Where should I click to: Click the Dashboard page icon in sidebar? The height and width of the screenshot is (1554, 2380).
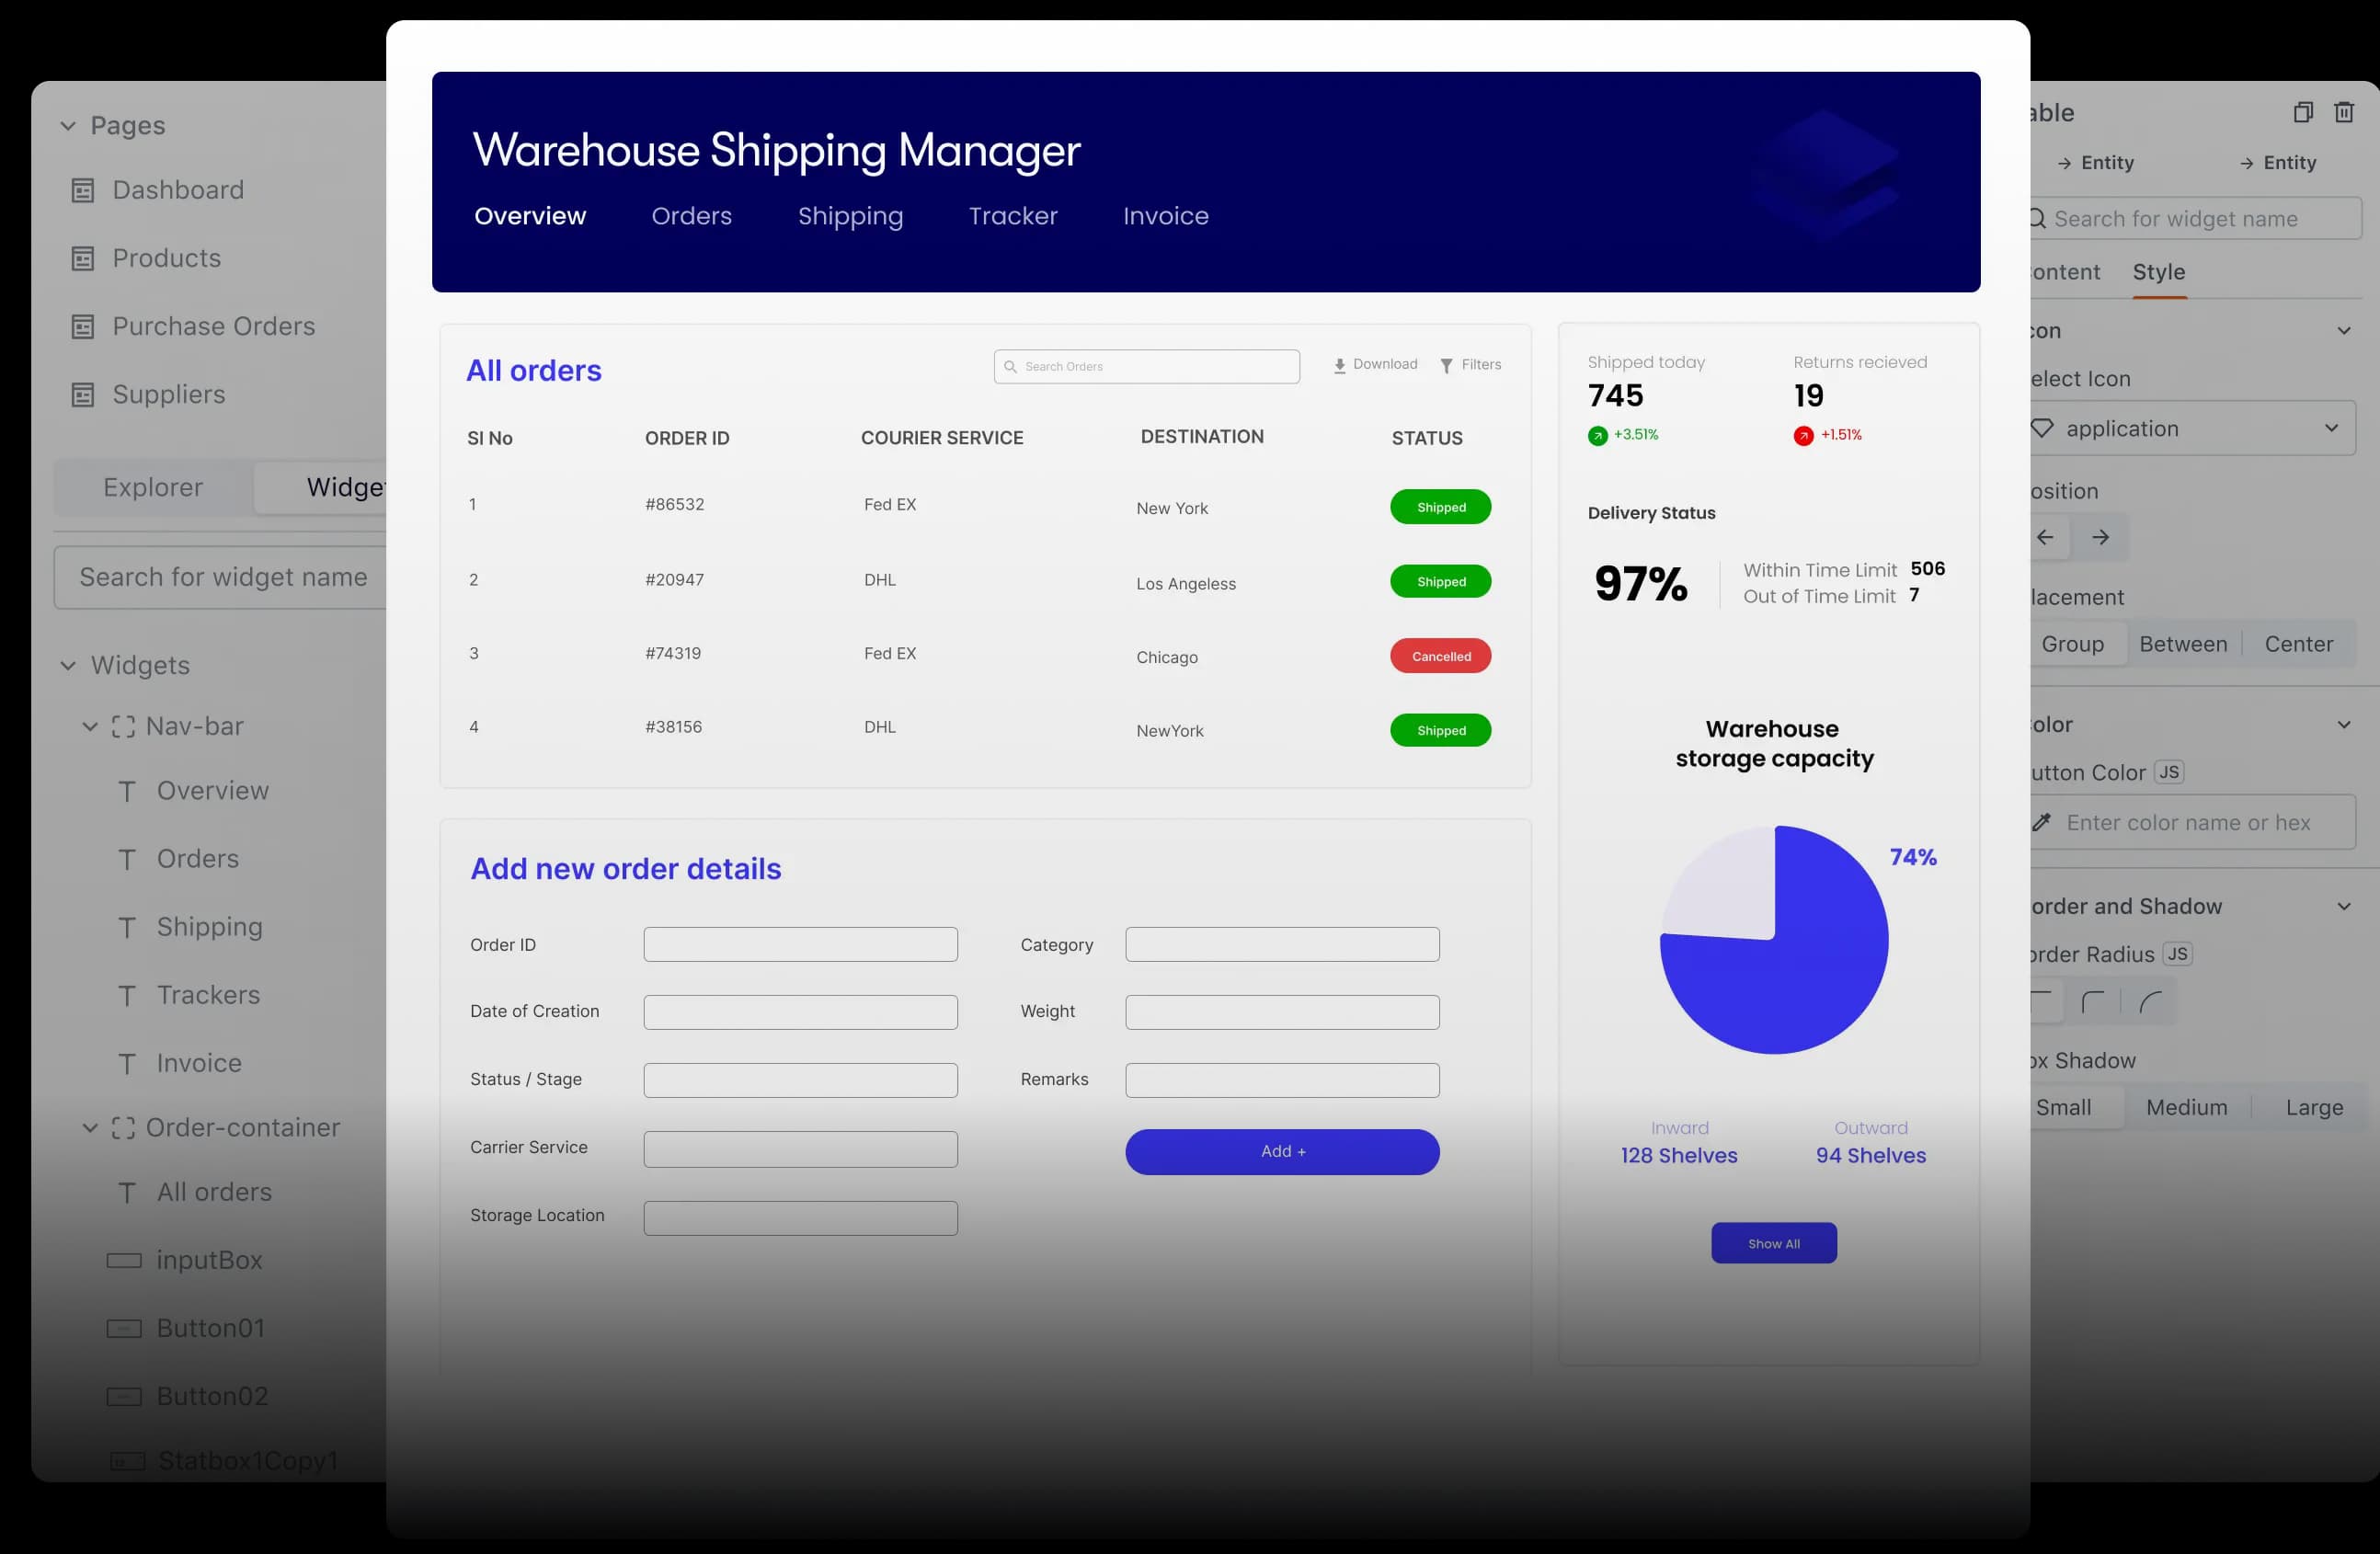(82, 190)
